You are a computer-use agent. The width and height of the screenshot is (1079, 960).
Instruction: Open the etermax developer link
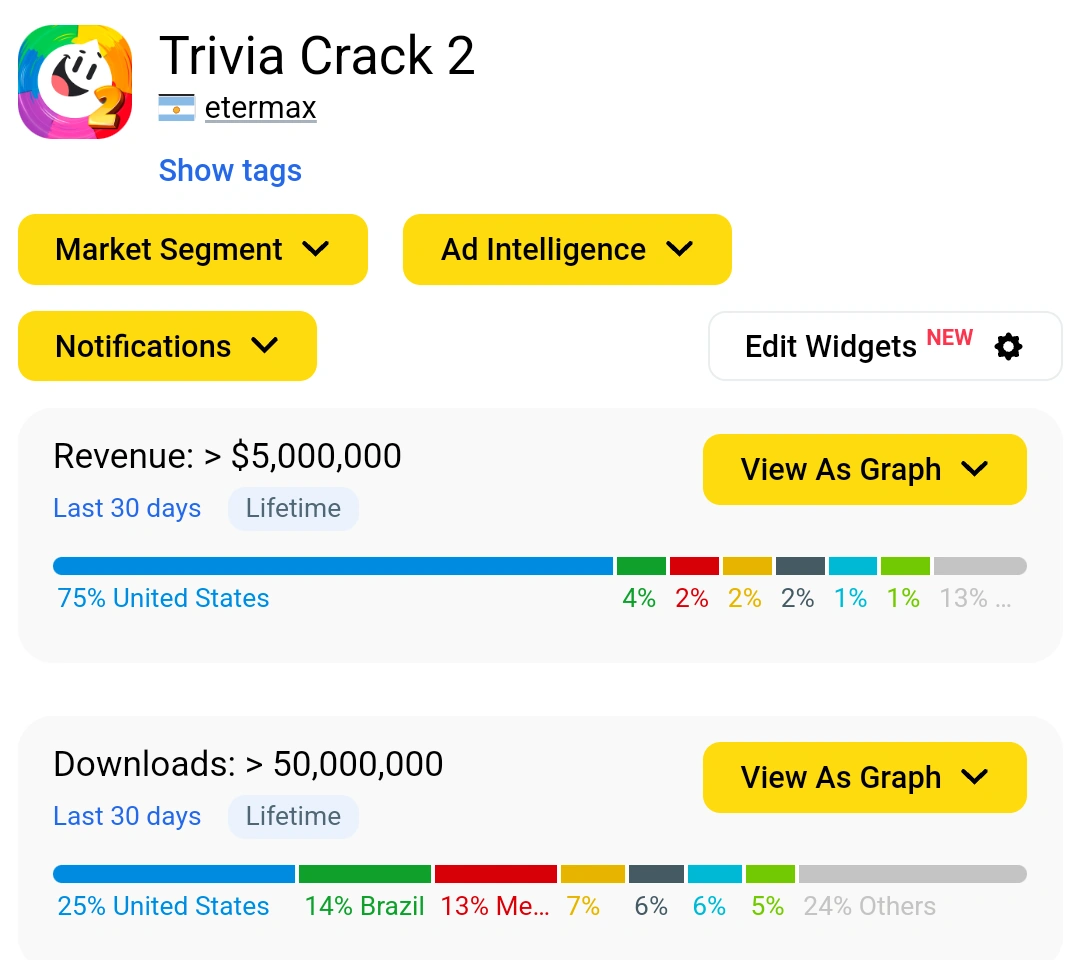[x=260, y=107]
